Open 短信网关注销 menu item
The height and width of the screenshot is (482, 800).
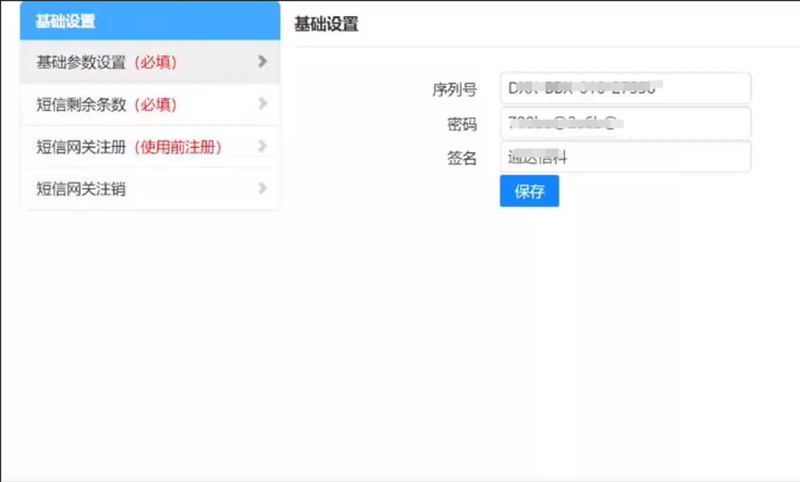(150, 189)
